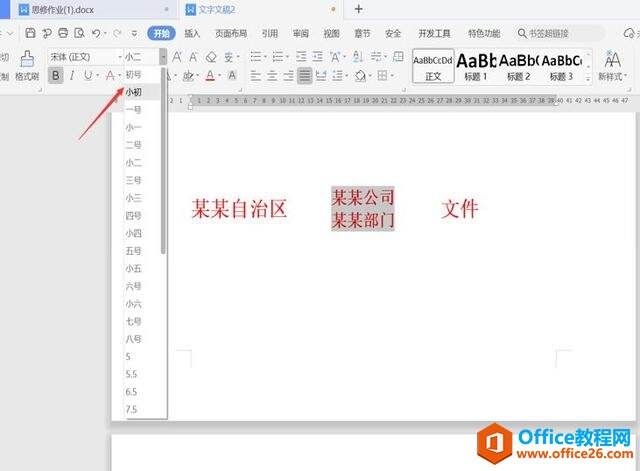Expand the styles gallery list
Image resolution: width=640 pixels, height=471 pixels.
point(588,78)
